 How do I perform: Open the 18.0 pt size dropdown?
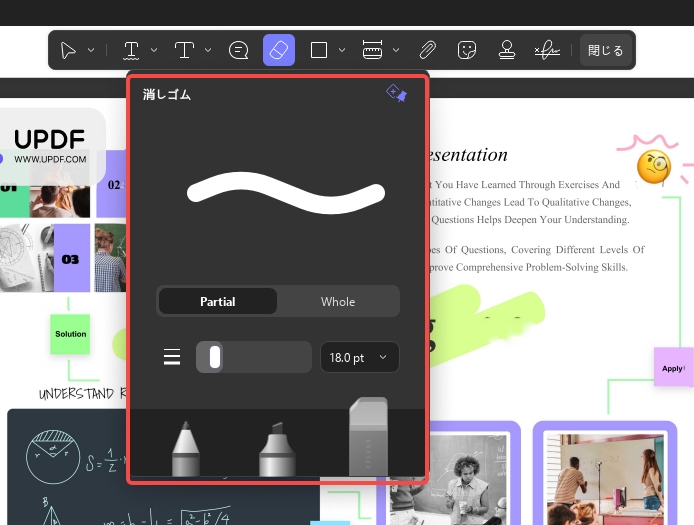coord(359,357)
